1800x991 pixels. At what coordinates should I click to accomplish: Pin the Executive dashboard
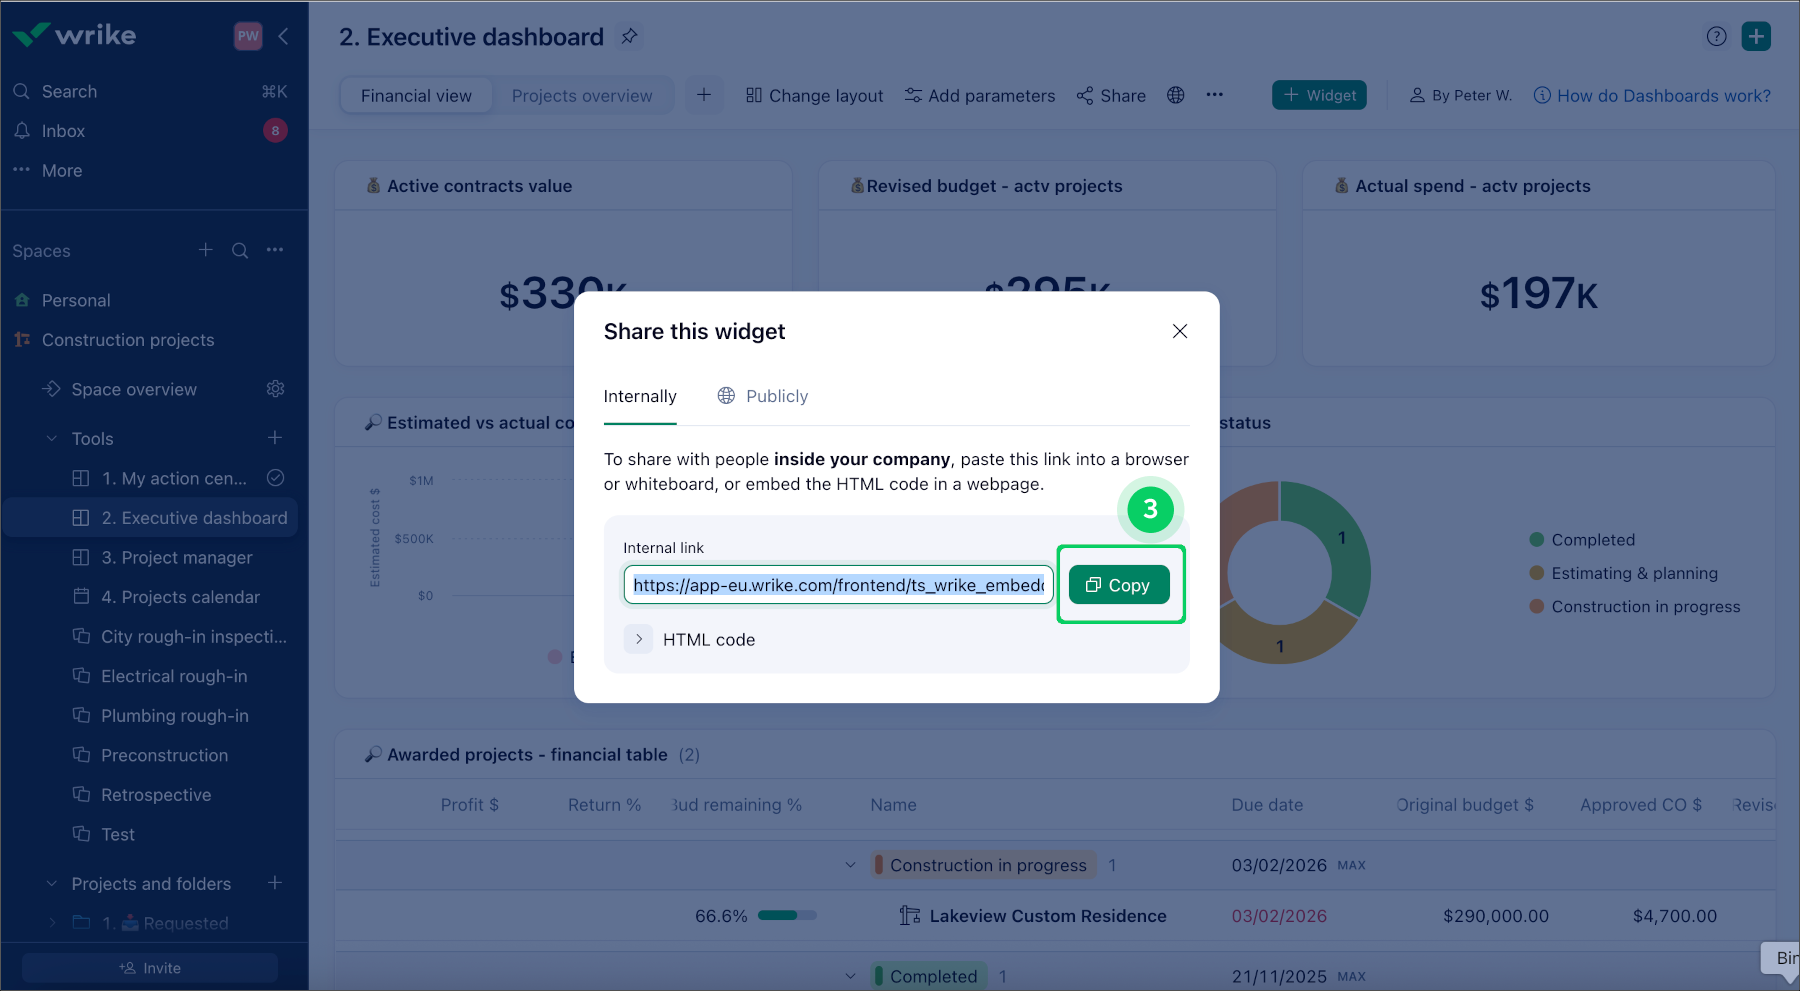[629, 36]
